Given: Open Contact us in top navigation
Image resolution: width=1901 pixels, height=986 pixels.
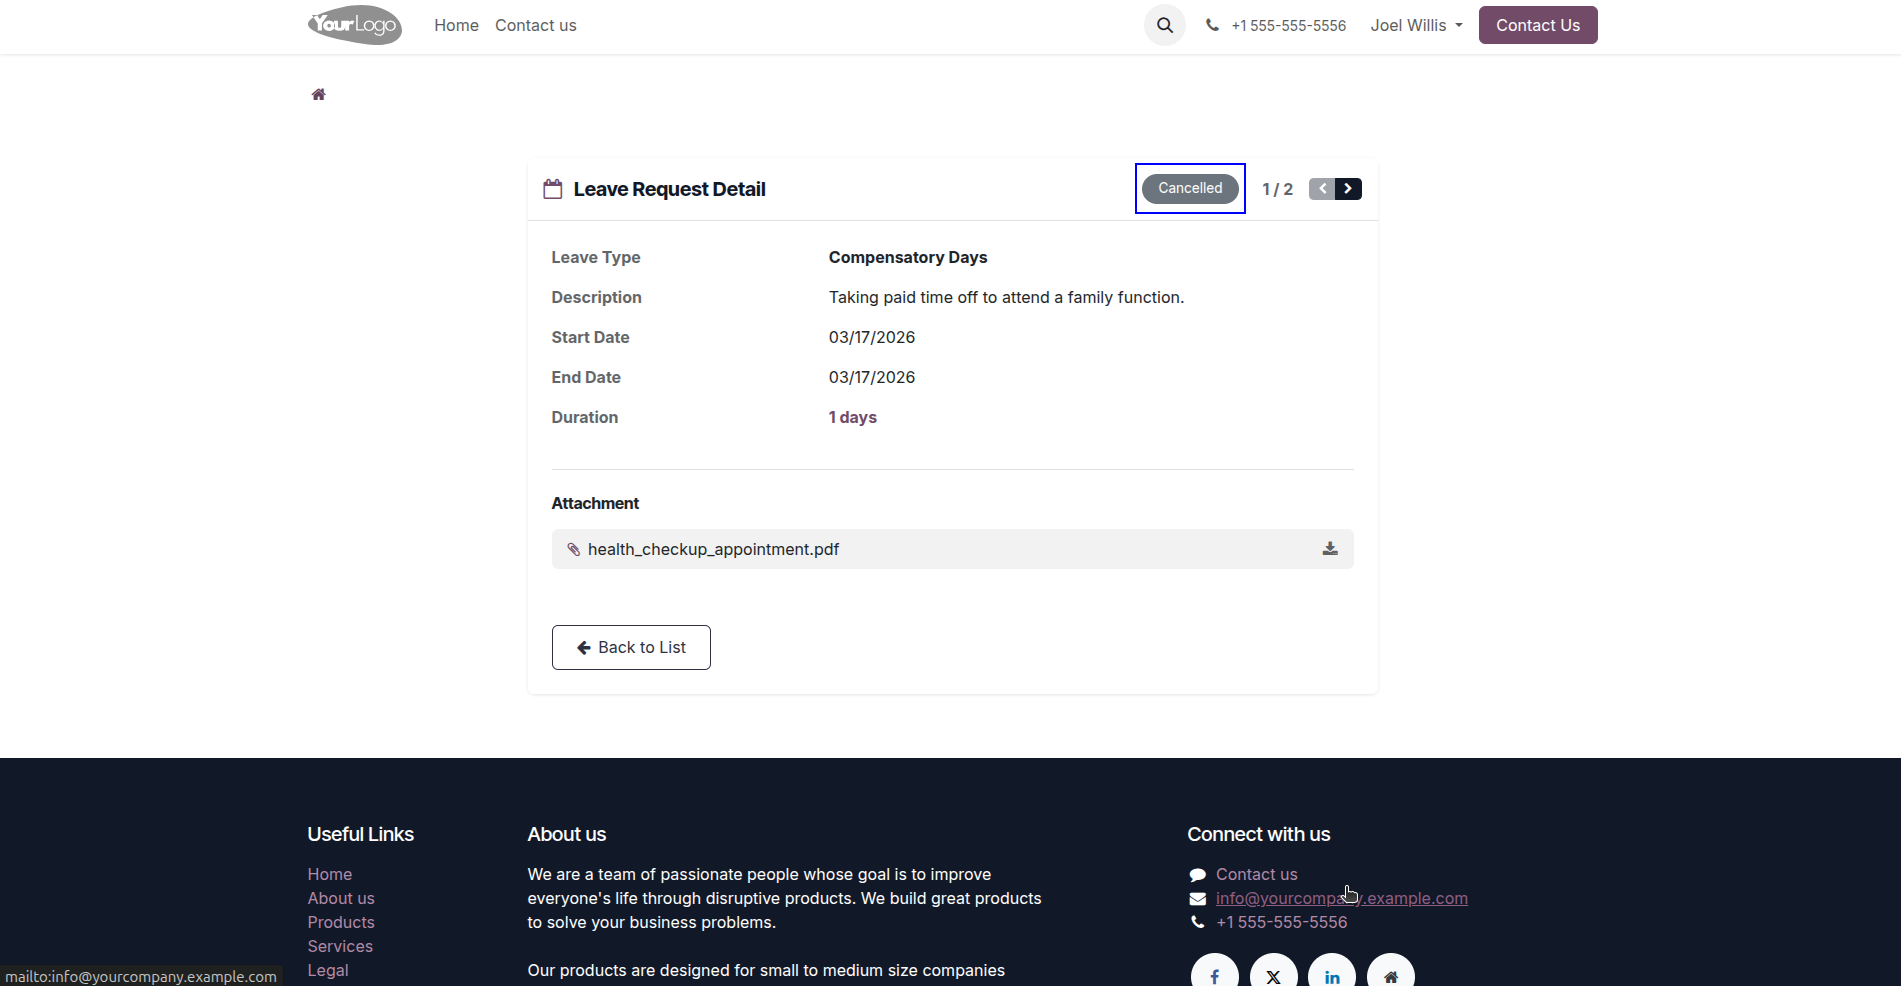Looking at the screenshot, I should (536, 25).
